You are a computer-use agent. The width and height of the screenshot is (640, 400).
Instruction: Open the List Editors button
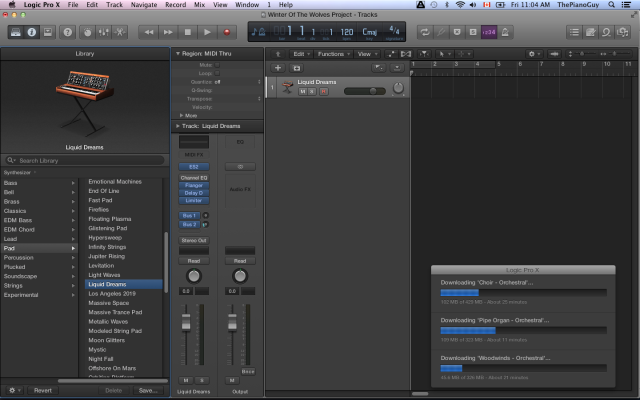click(x=574, y=32)
